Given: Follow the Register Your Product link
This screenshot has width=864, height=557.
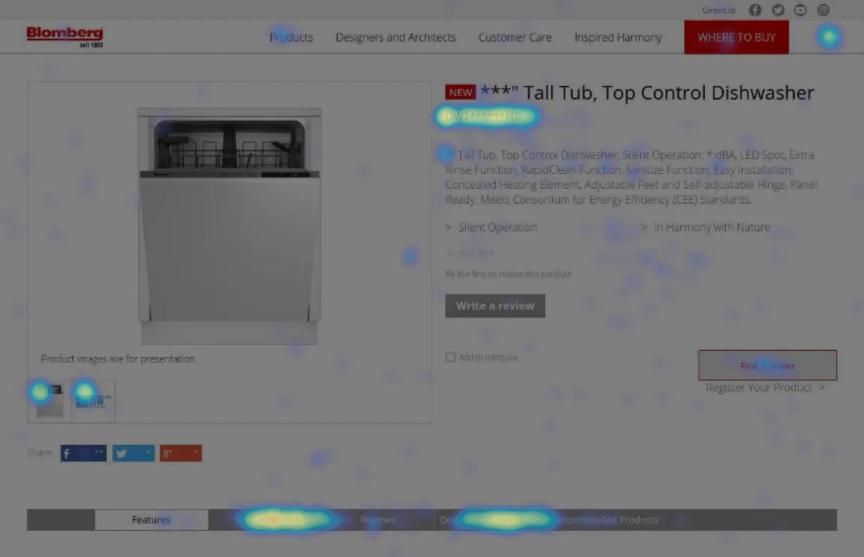Looking at the screenshot, I should pos(765,388).
